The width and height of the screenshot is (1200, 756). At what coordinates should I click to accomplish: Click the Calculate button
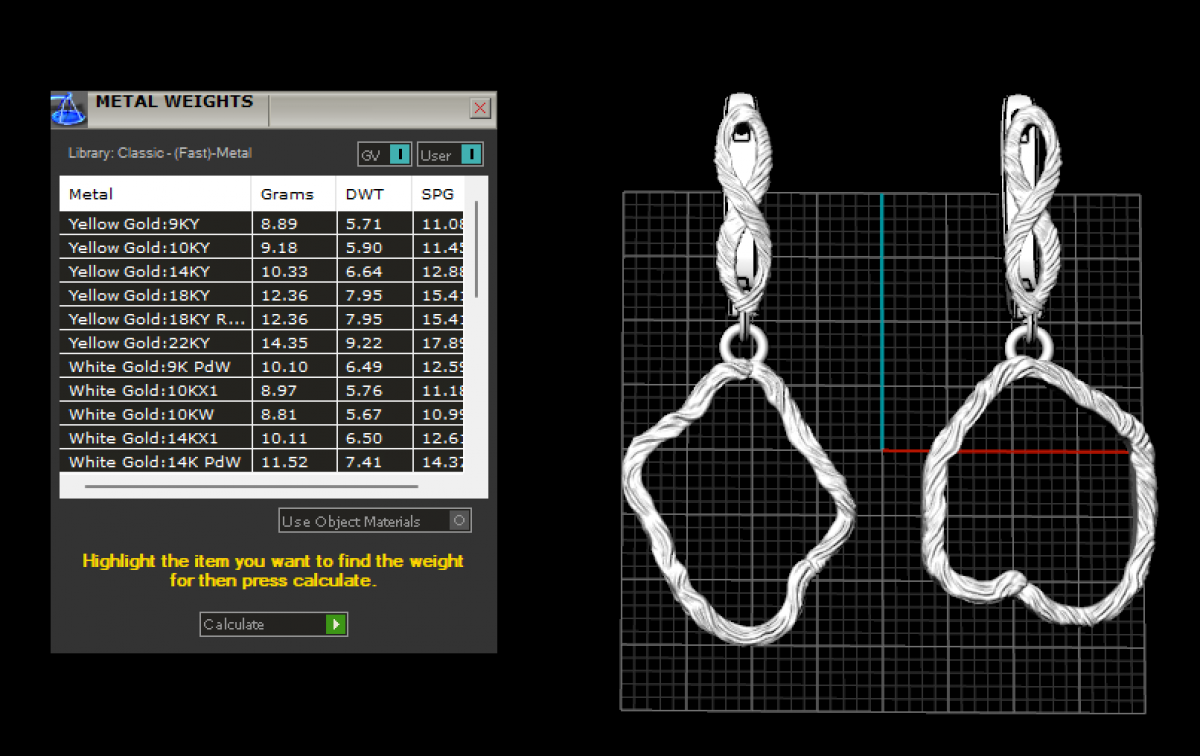[x=273, y=624]
